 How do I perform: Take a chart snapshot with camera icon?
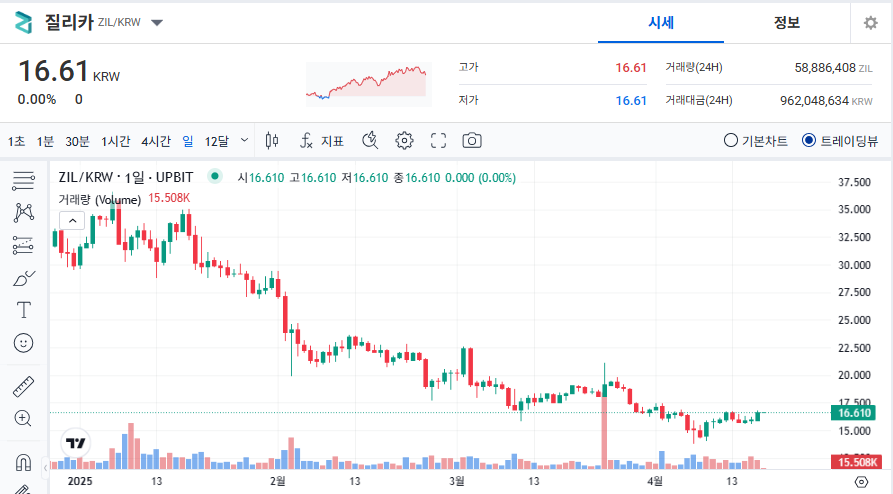[x=472, y=140]
